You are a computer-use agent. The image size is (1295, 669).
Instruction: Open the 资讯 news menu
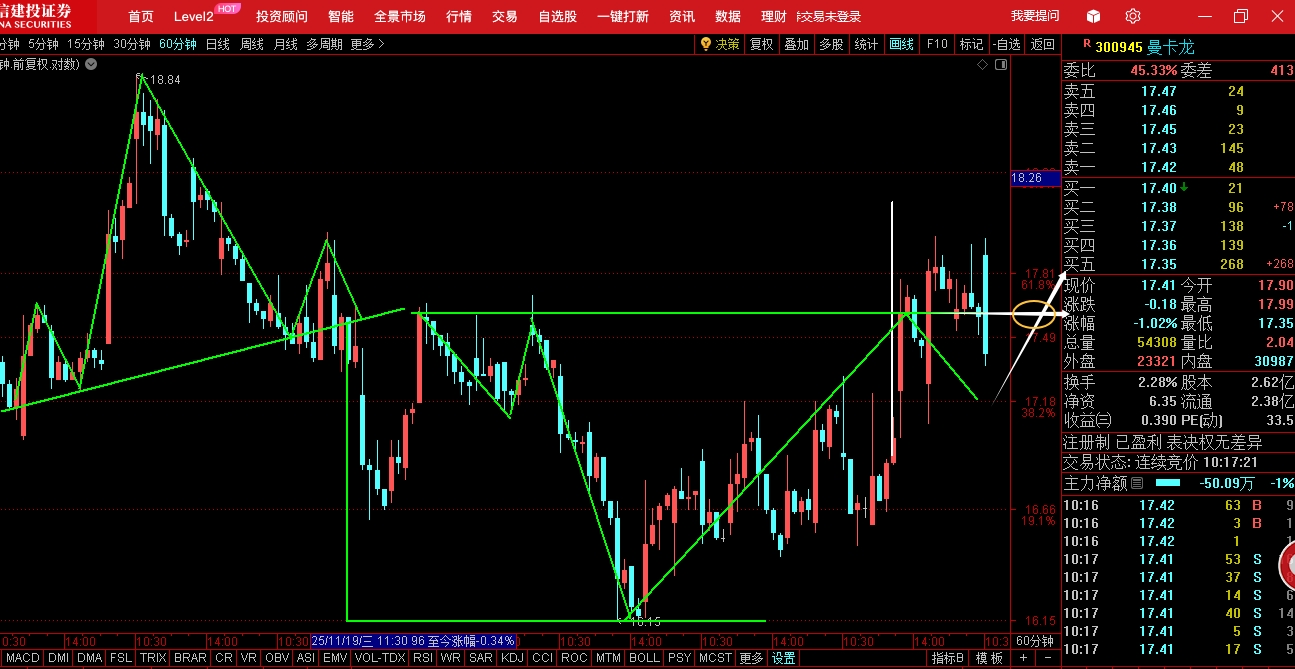(682, 16)
